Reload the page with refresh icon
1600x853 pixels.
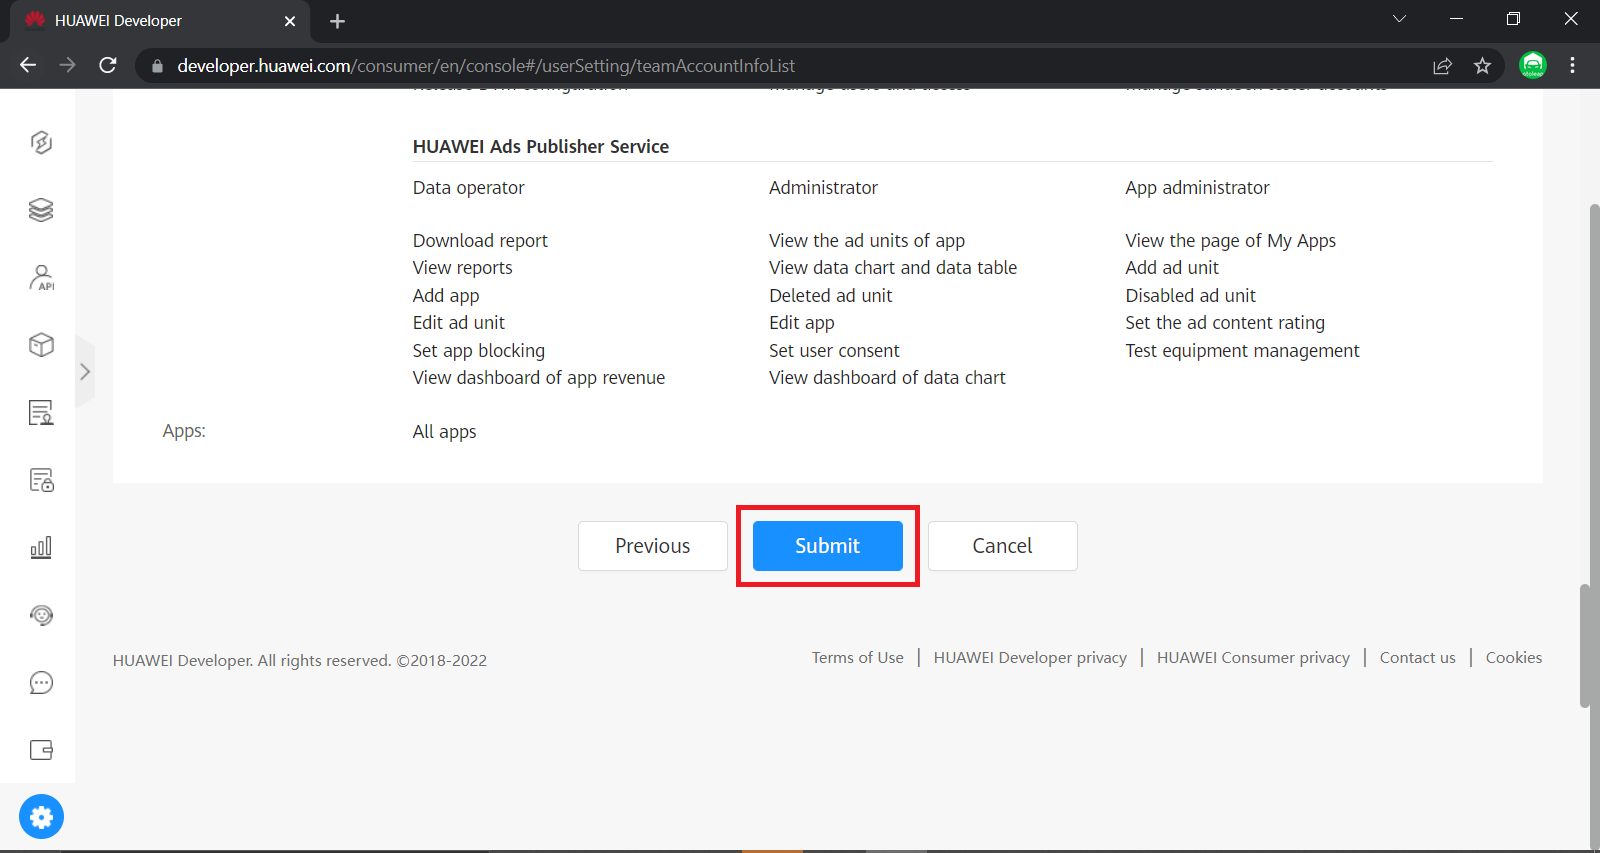(x=108, y=65)
